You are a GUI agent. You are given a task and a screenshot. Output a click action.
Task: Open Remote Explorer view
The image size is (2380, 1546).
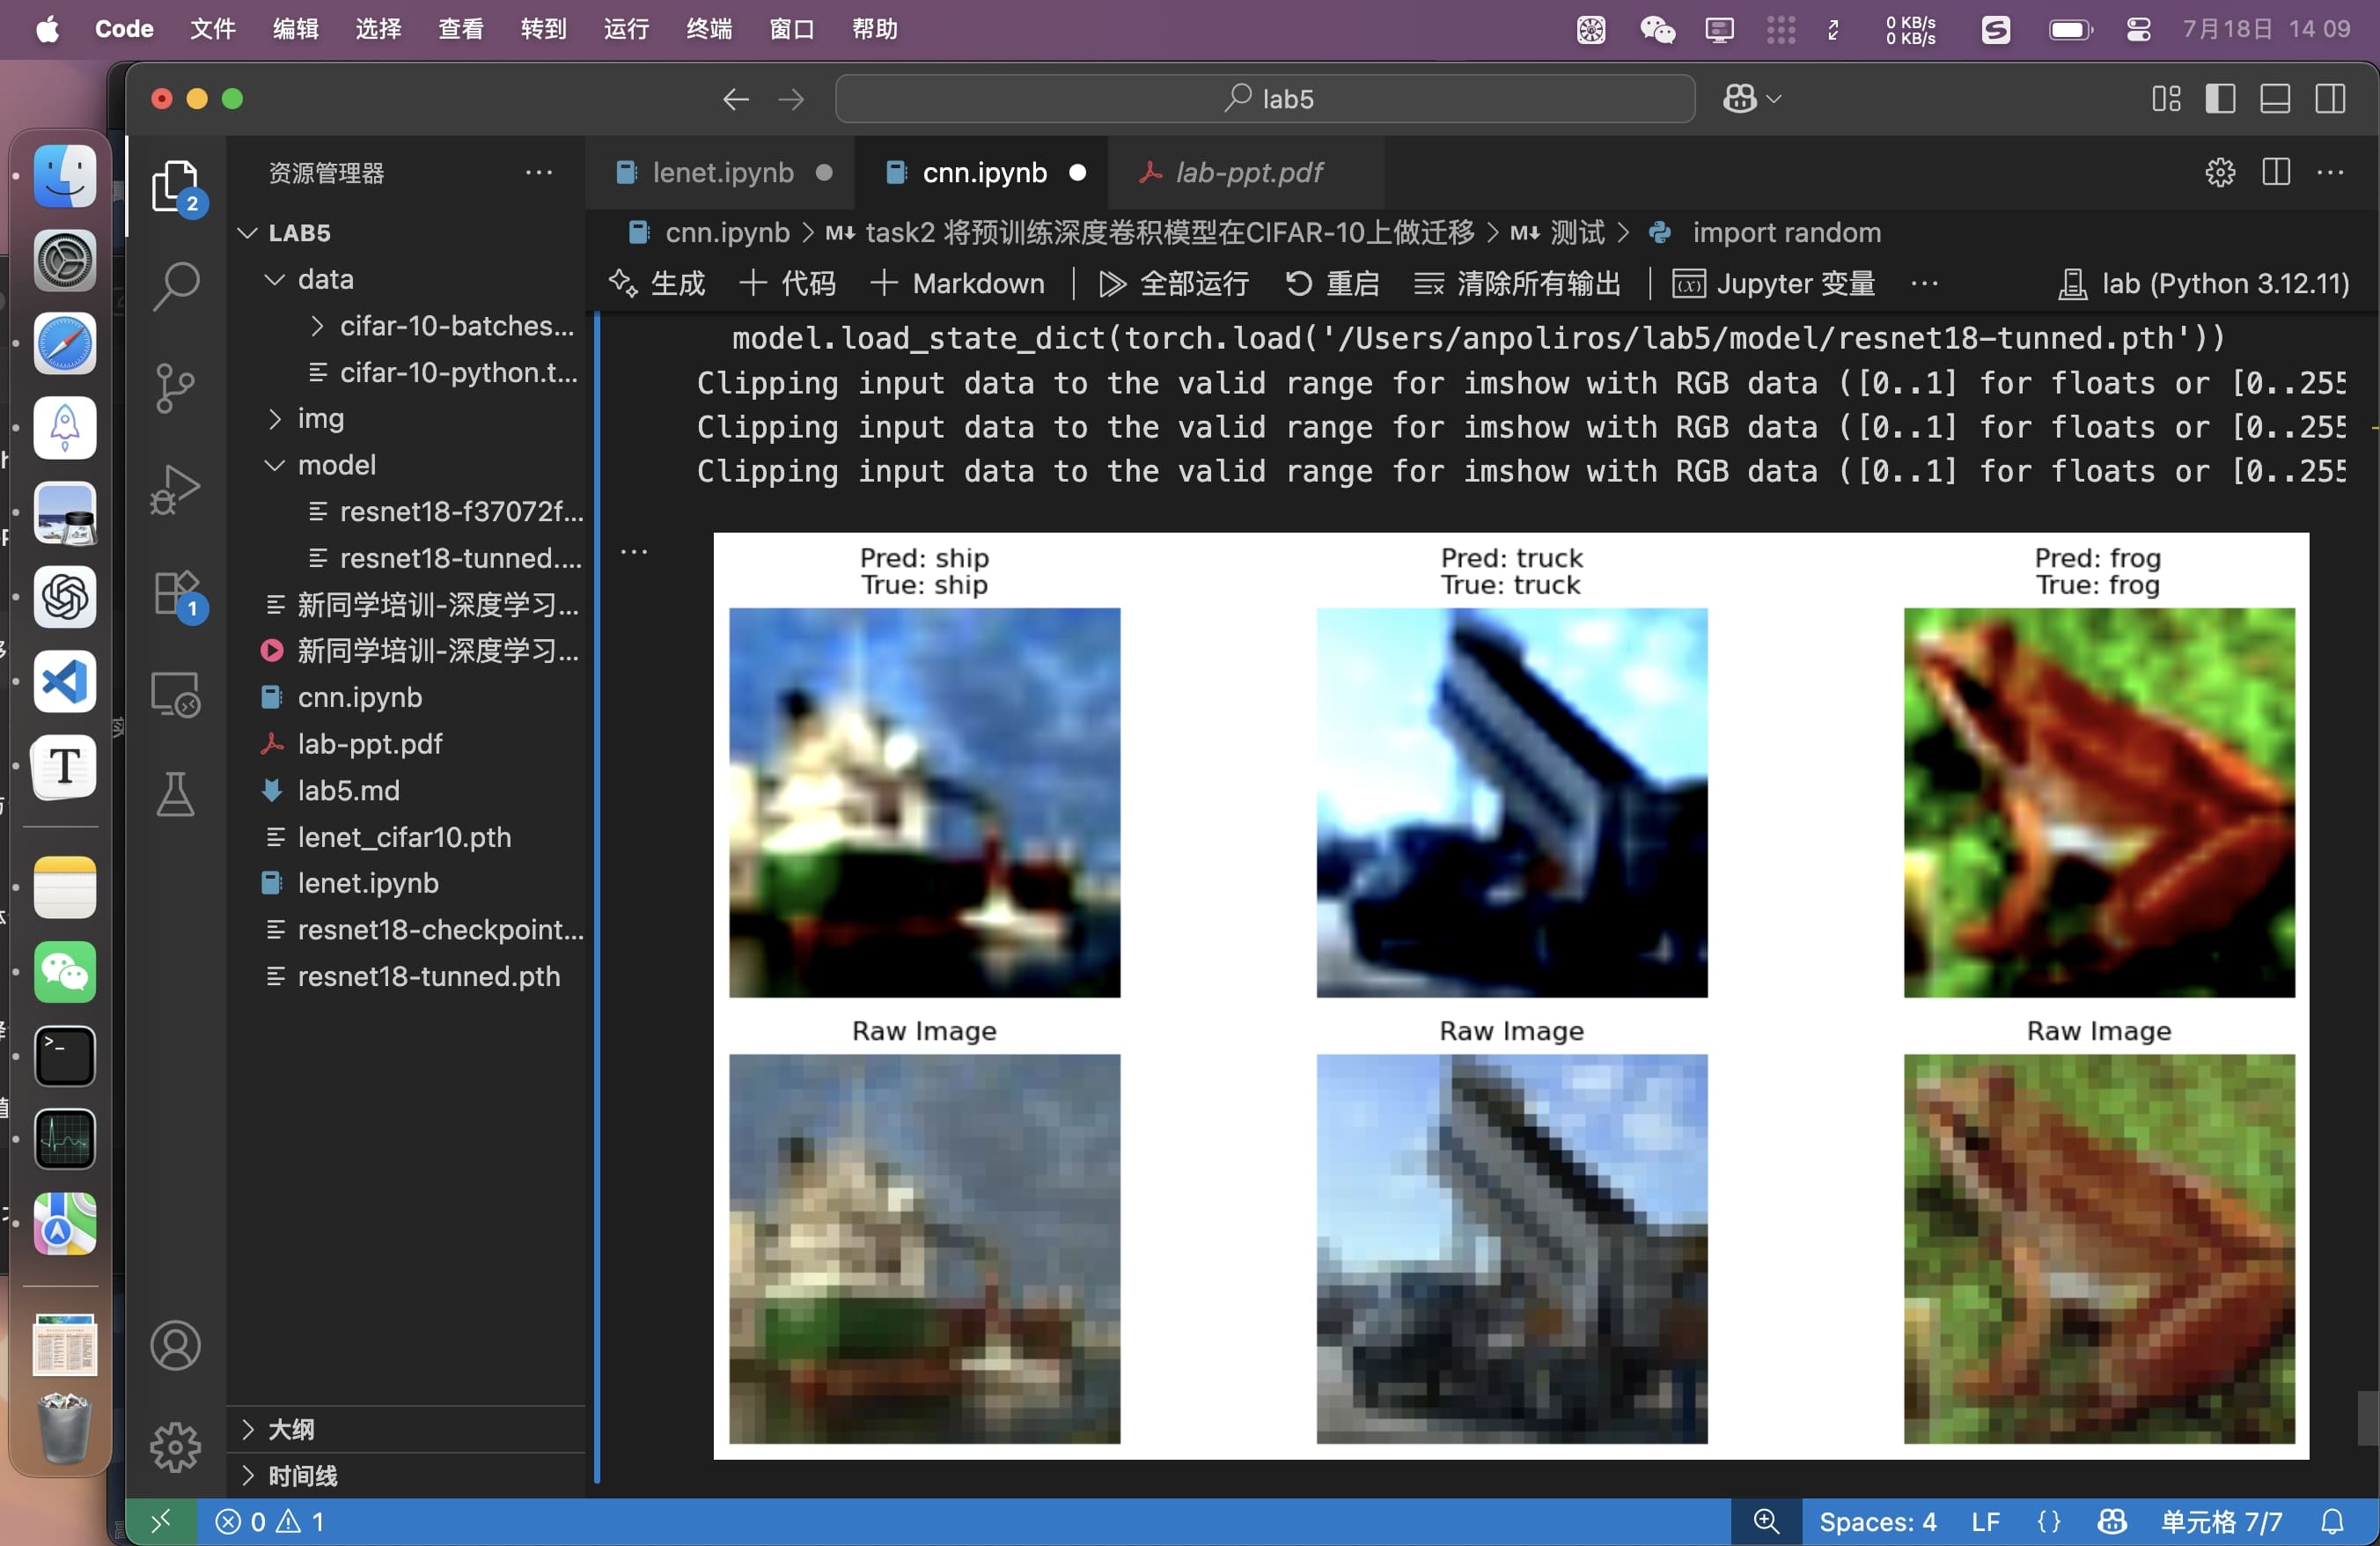(176, 694)
